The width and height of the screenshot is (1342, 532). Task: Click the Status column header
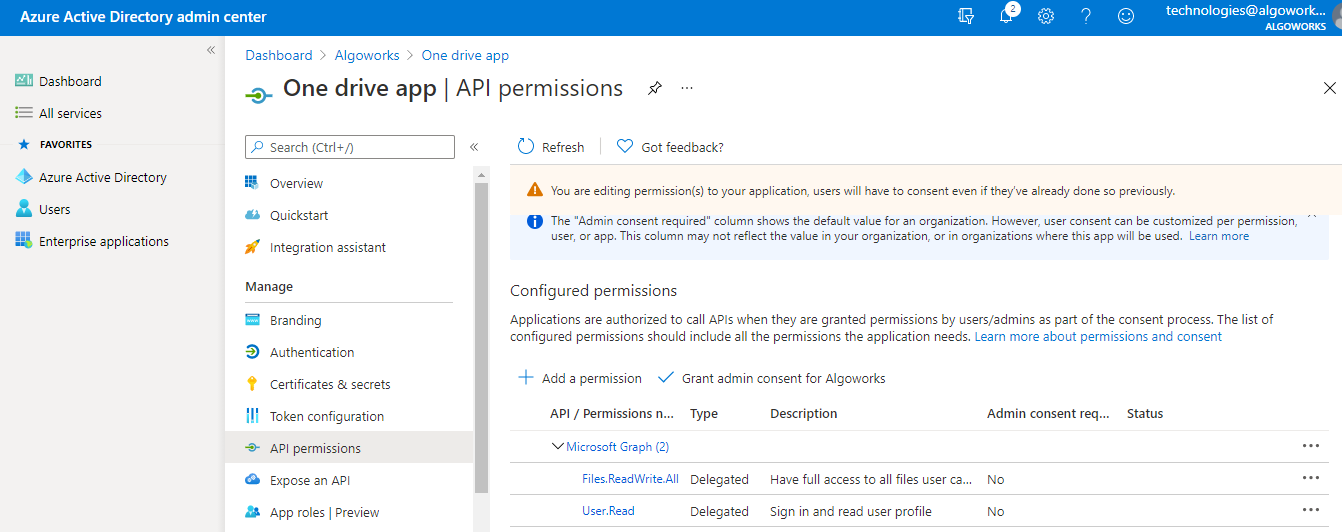pos(1145,413)
